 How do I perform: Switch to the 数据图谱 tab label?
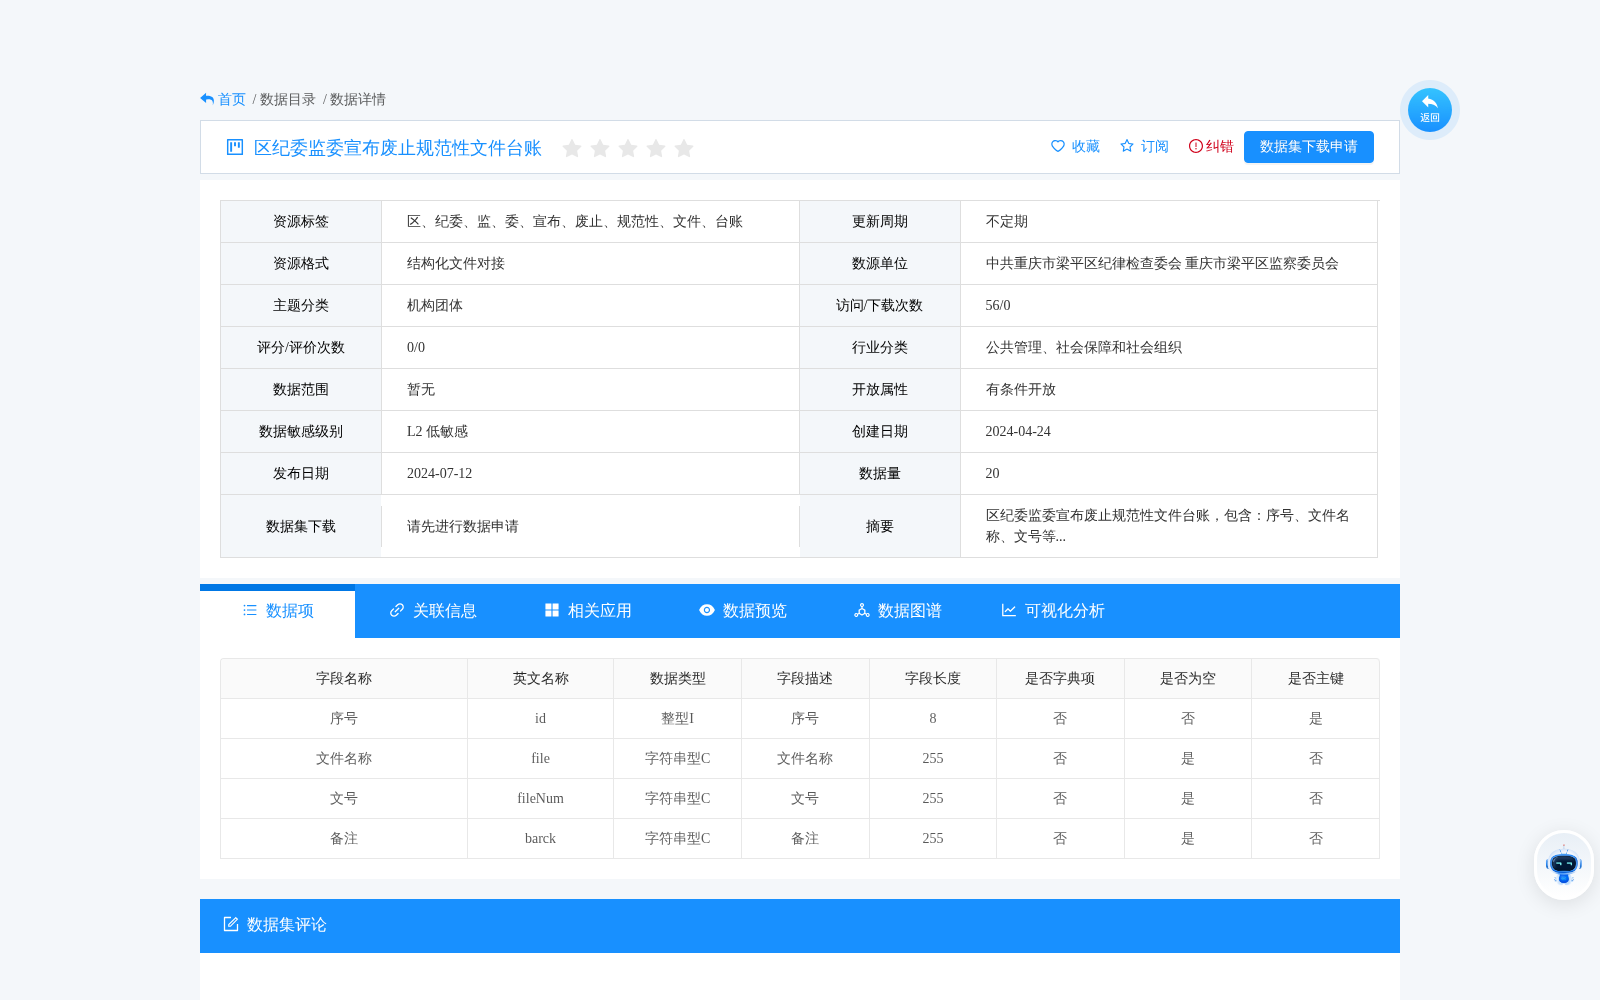pos(910,611)
